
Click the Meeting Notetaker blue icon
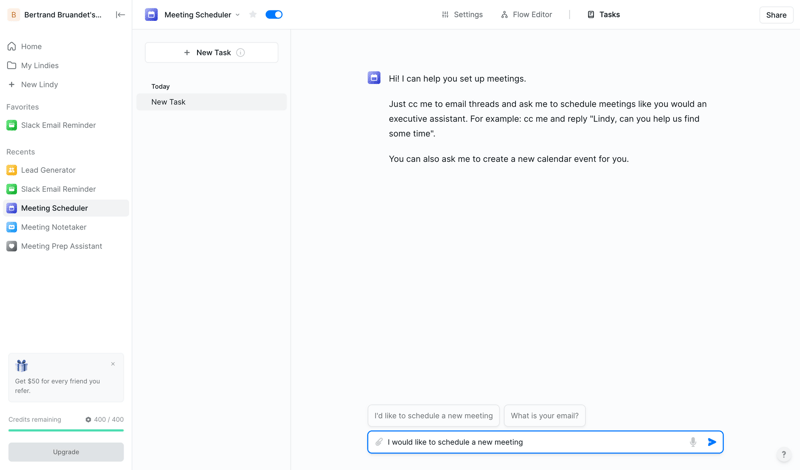(11, 227)
